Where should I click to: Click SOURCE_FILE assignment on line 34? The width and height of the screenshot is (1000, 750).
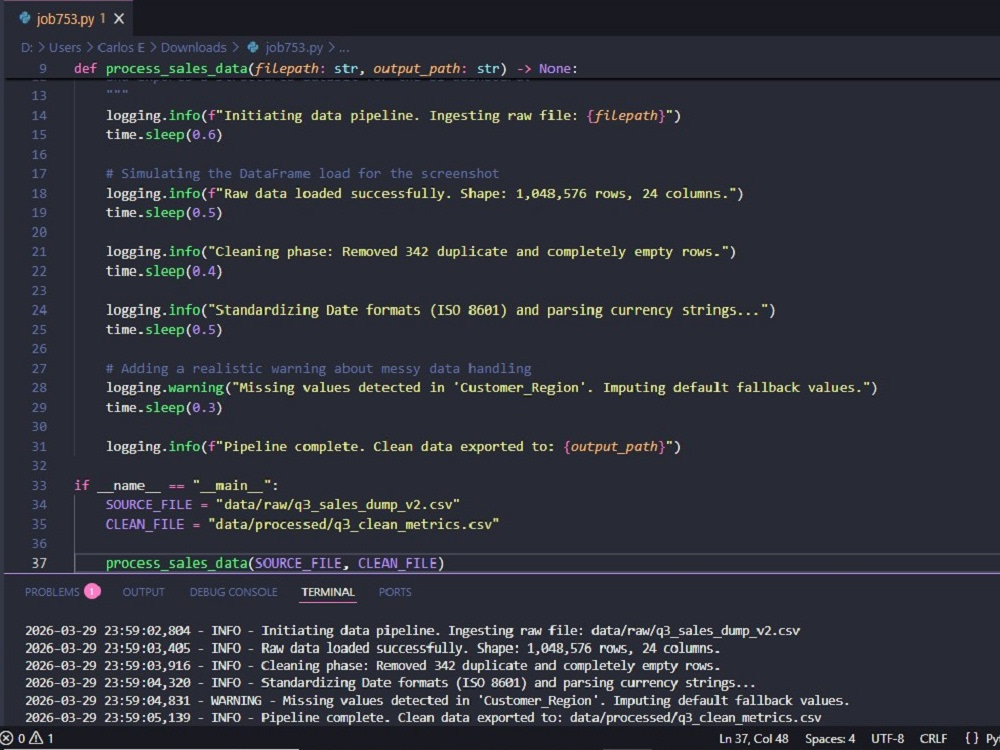click(x=283, y=504)
